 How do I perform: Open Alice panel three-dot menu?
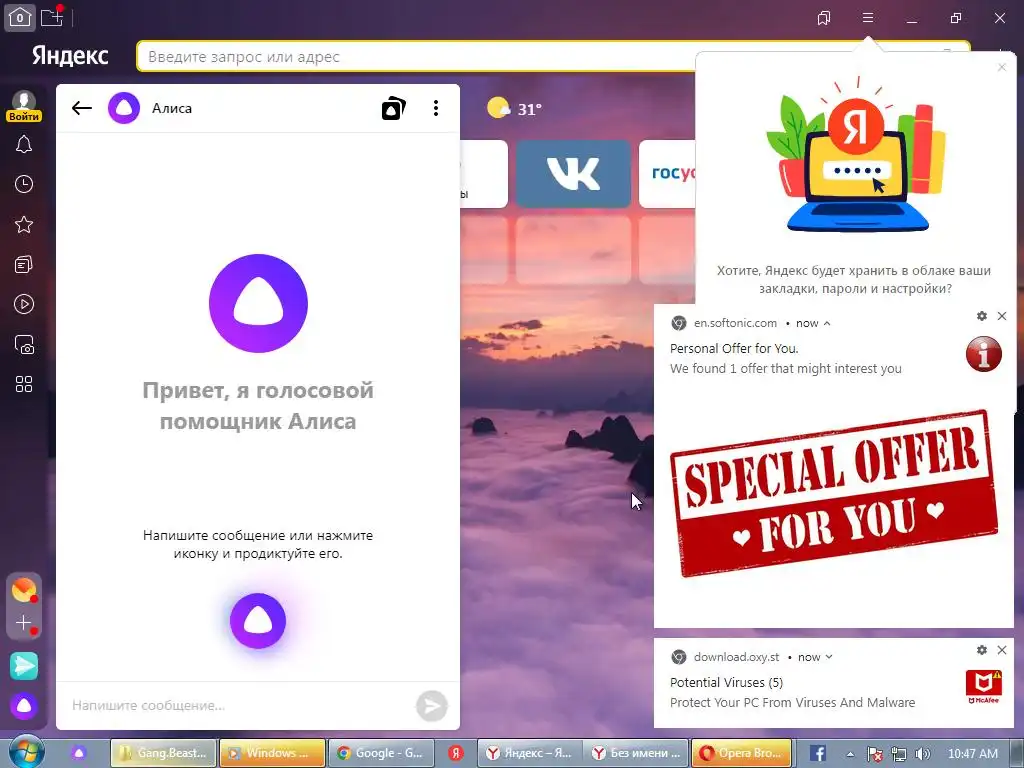pyautogui.click(x=436, y=108)
